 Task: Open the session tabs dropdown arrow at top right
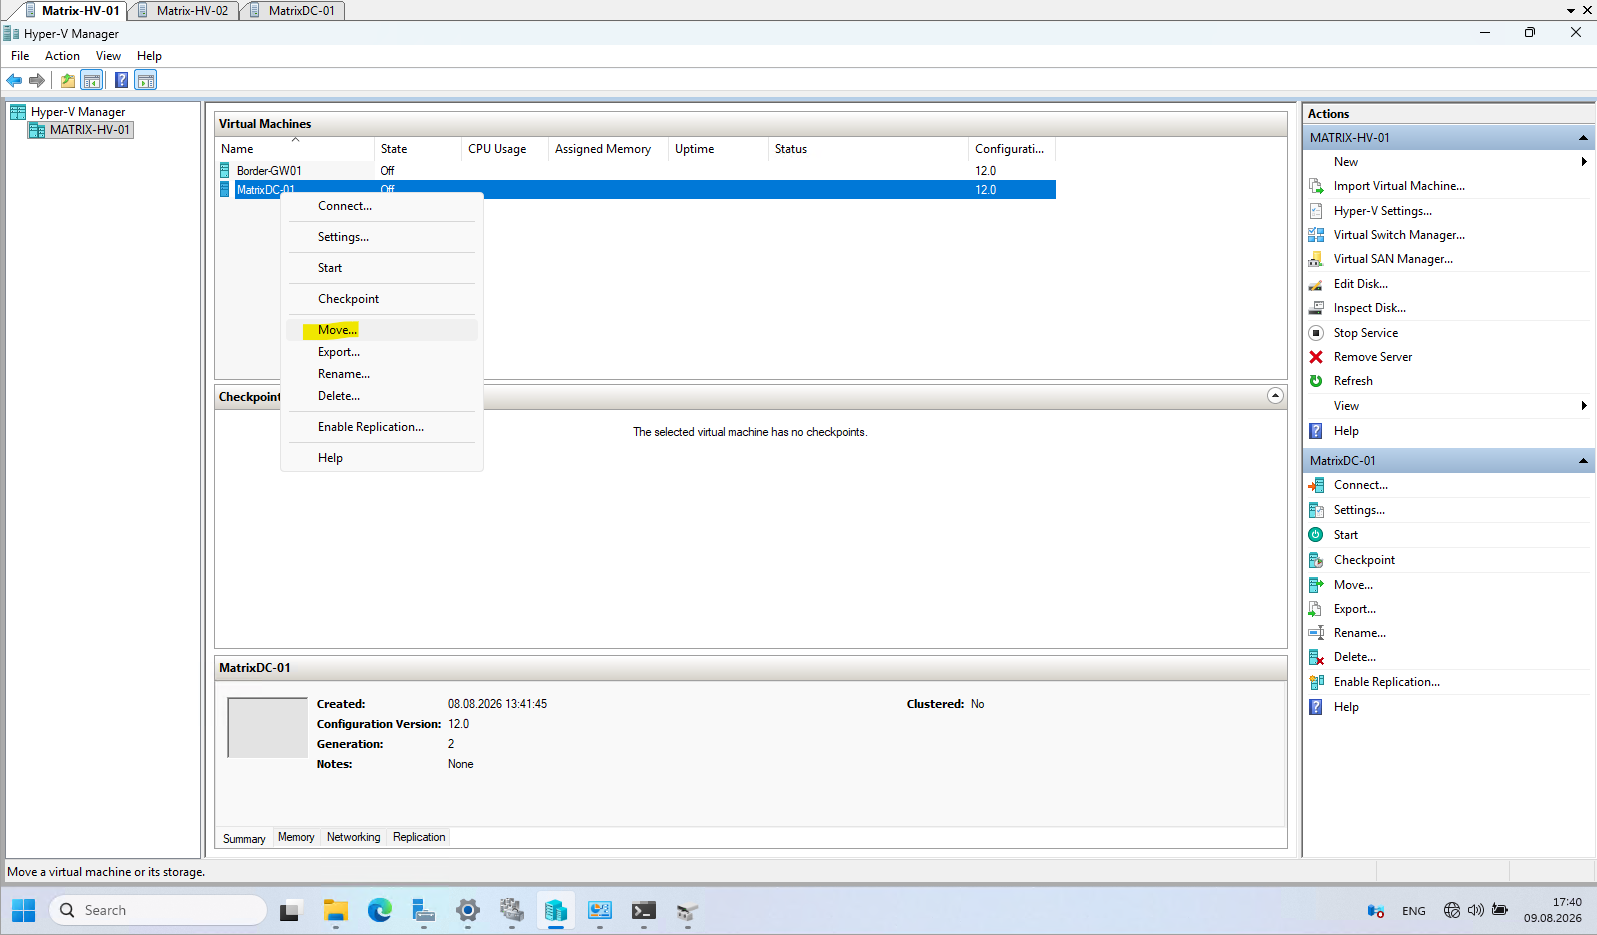pyautogui.click(x=1571, y=10)
